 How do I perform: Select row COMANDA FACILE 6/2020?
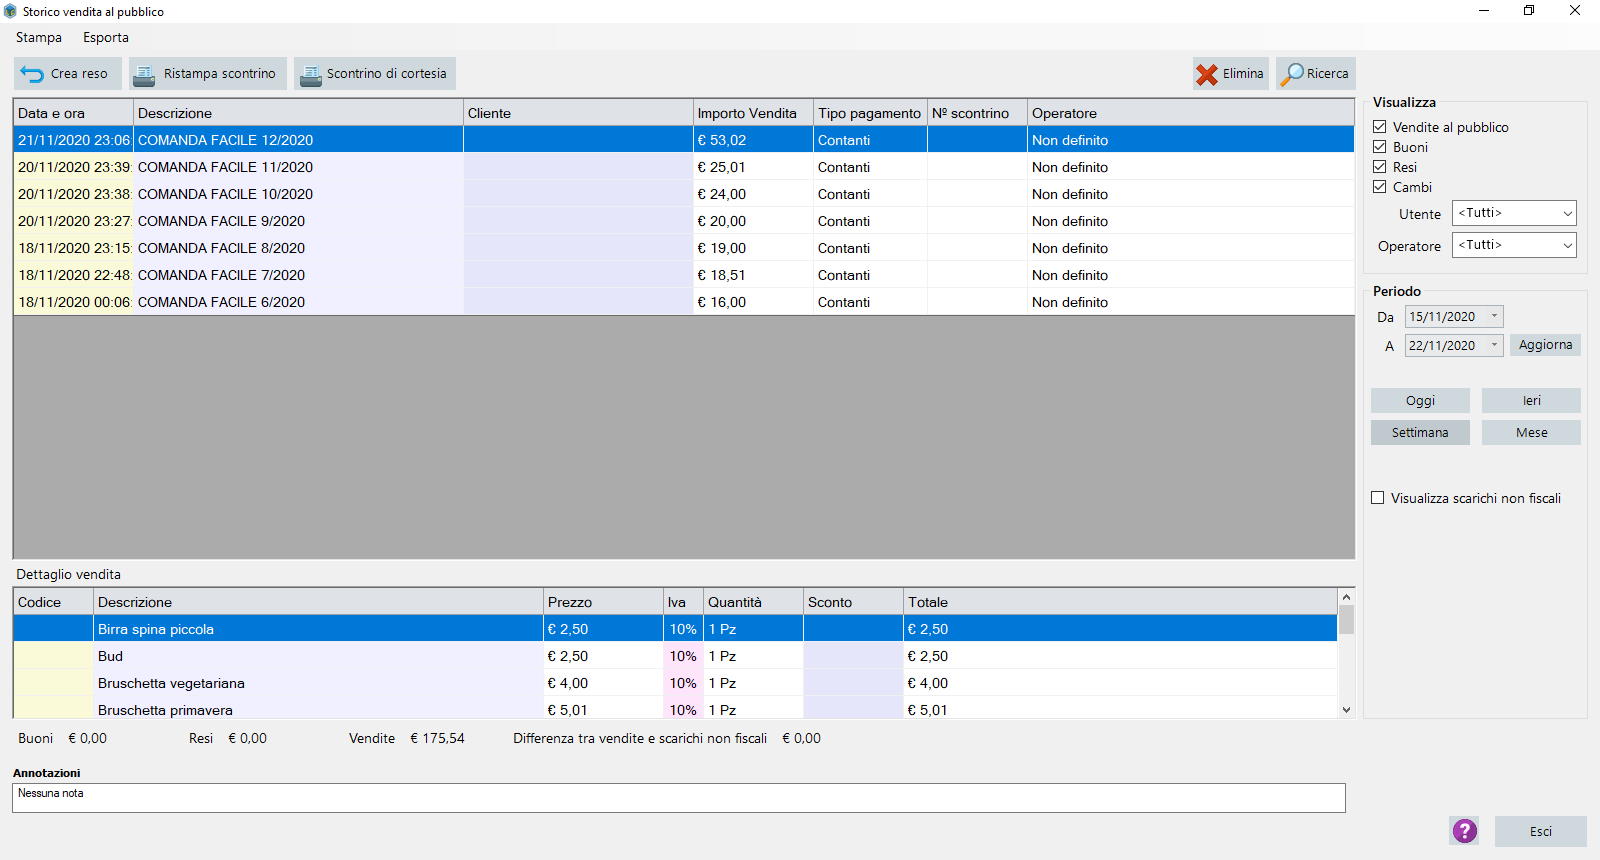(x=684, y=302)
